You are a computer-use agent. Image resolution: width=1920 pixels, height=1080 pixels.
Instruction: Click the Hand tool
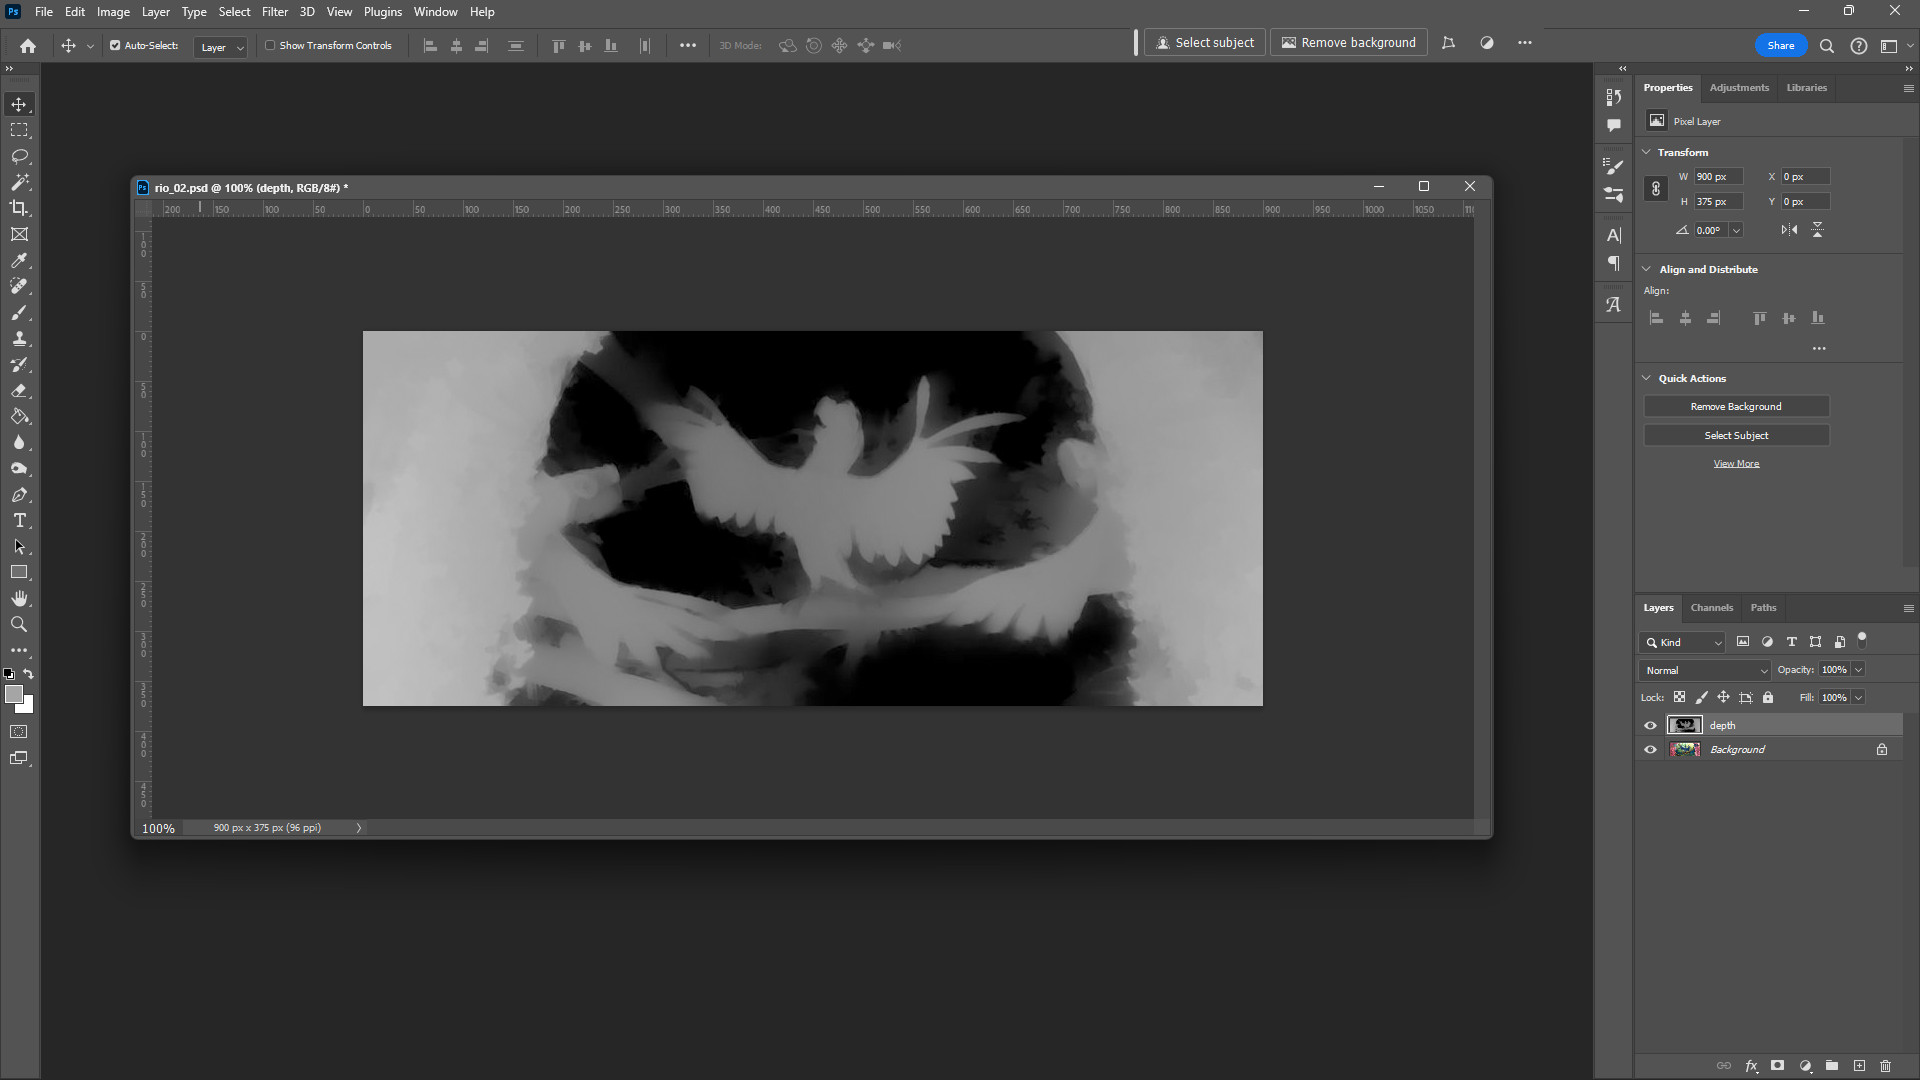tap(19, 599)
